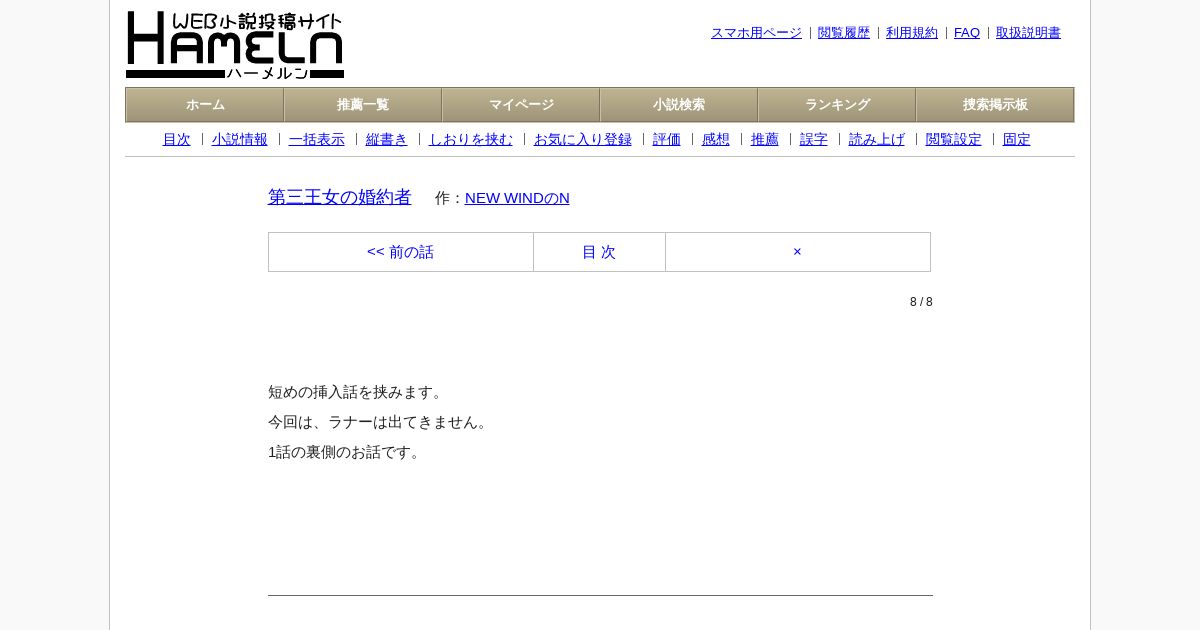Click the 8 / 8 page counter
This screenshot has width=1200, height=630.
[x=921, y=302]
